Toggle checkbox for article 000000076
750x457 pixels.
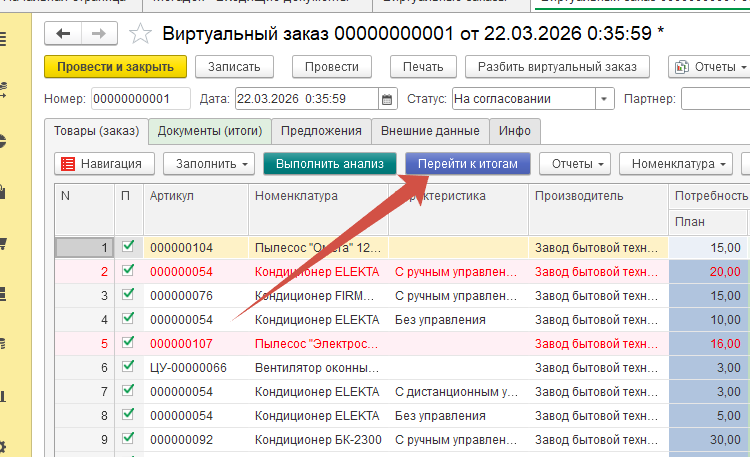128,294
